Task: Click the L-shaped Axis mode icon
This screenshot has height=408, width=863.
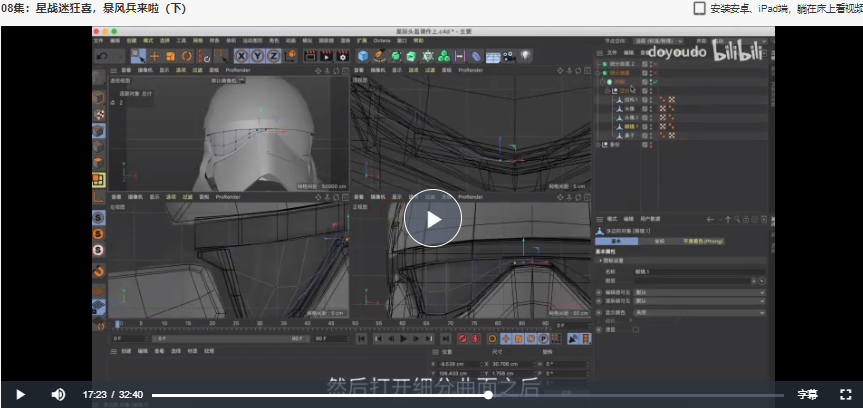Action: (99, 197)
